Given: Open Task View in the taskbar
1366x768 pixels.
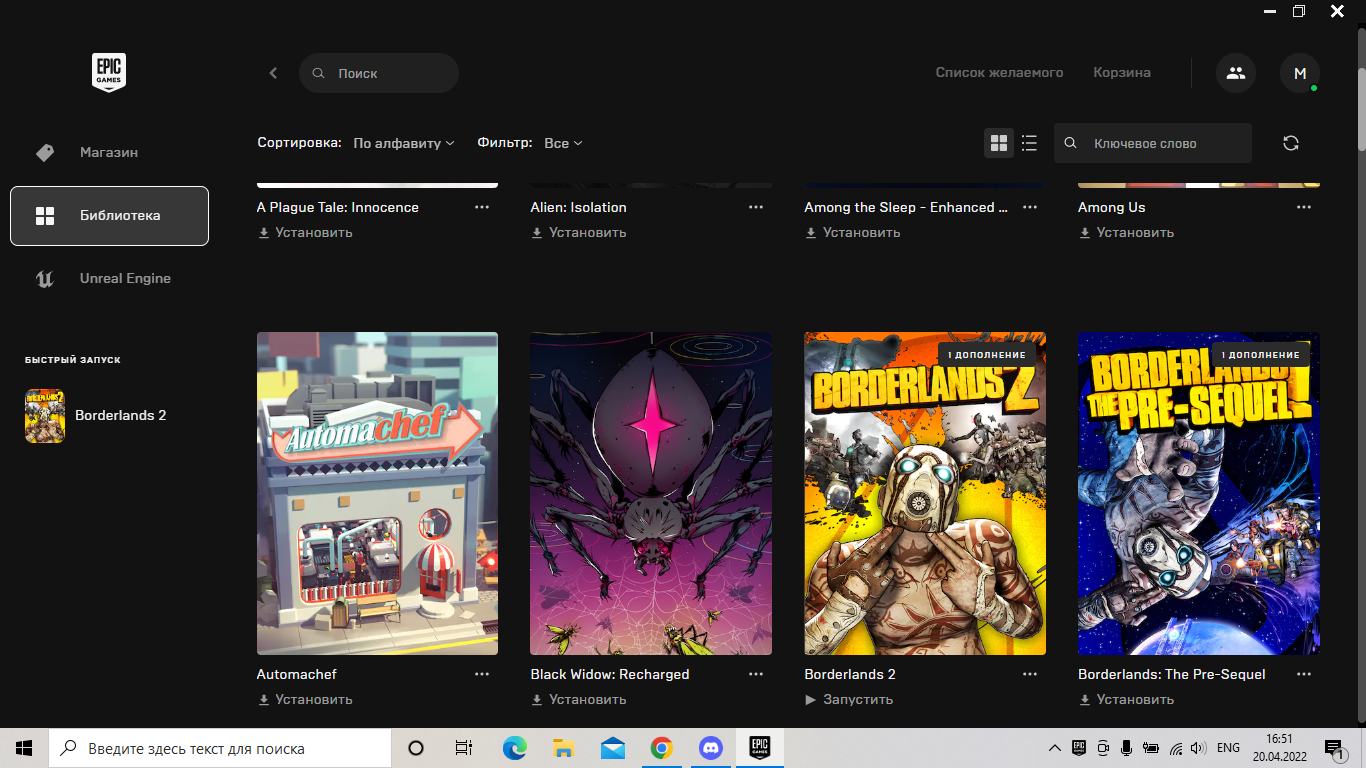Looking at the screenshot, I should pos(464,748).
